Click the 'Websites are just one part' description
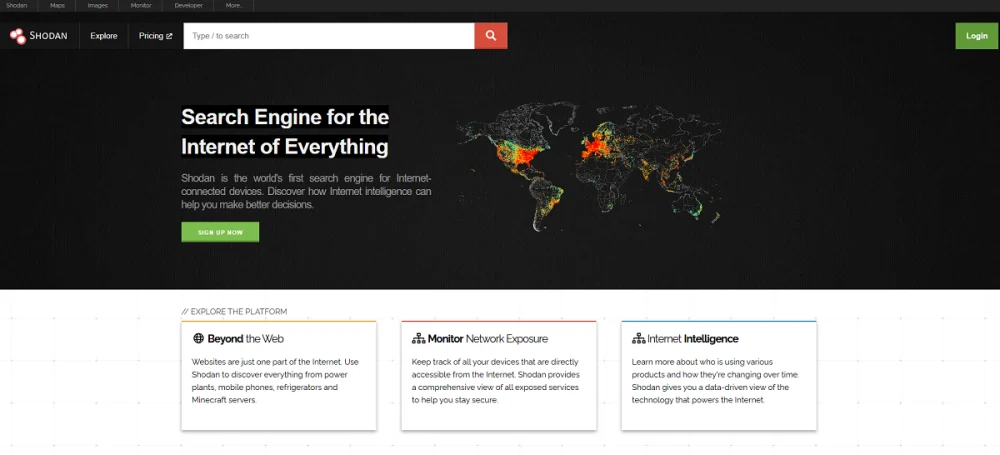 coord(276,381)
